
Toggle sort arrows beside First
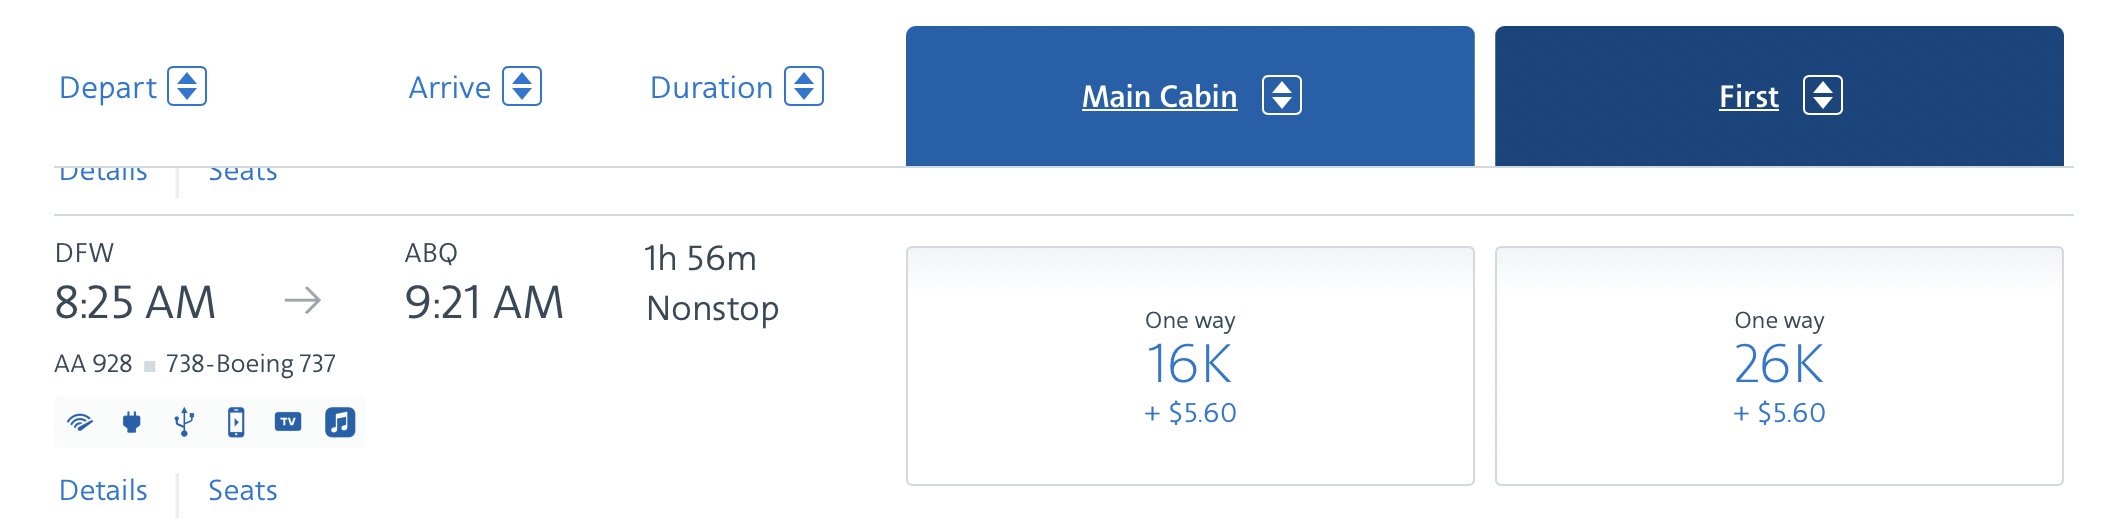click(x=1823, y=95)
